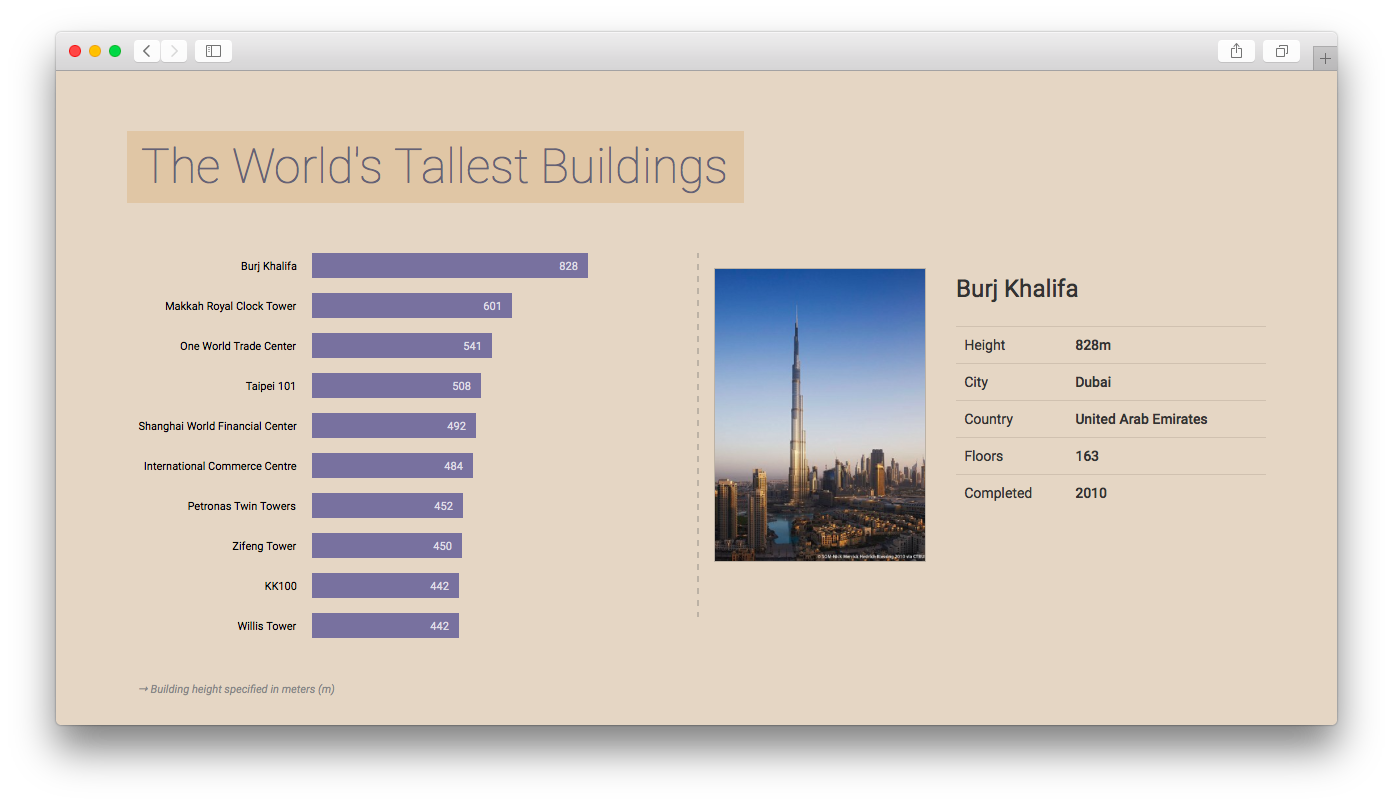Click the Makkah Royal Clock Tower label
1393x805 pixels.
[231, 306]
